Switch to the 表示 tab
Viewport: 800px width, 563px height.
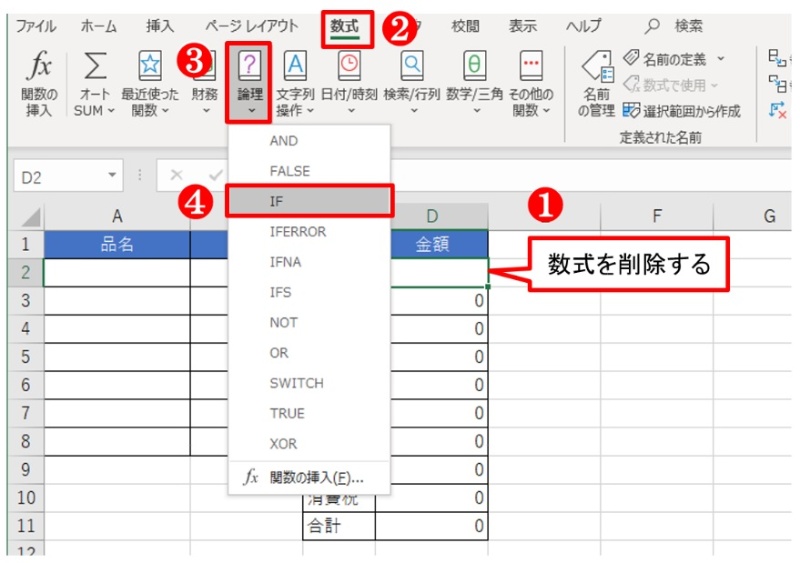[522, 26]
